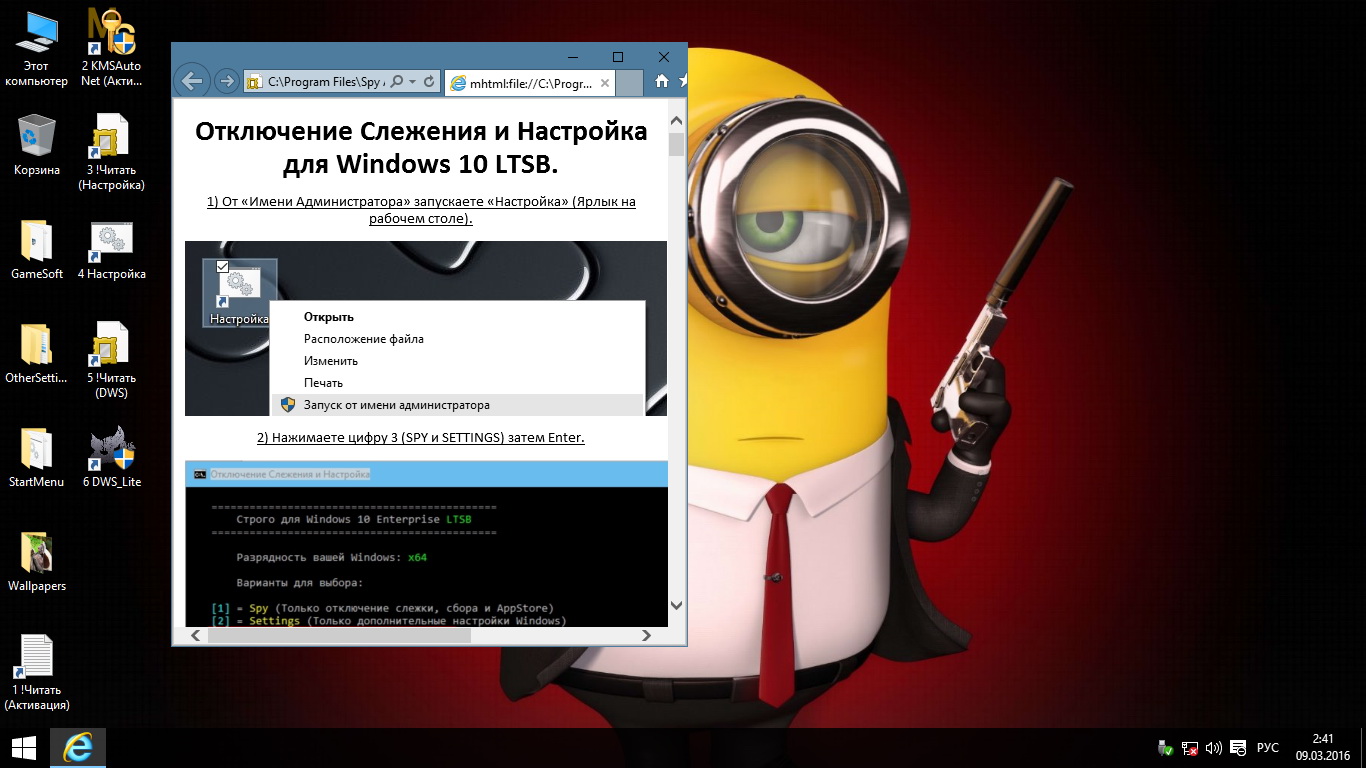Image resolution: width=1366 pixels, height=768 pixels.
Task: Open the Корзина recycle bin icon
Action: point(36,145)
